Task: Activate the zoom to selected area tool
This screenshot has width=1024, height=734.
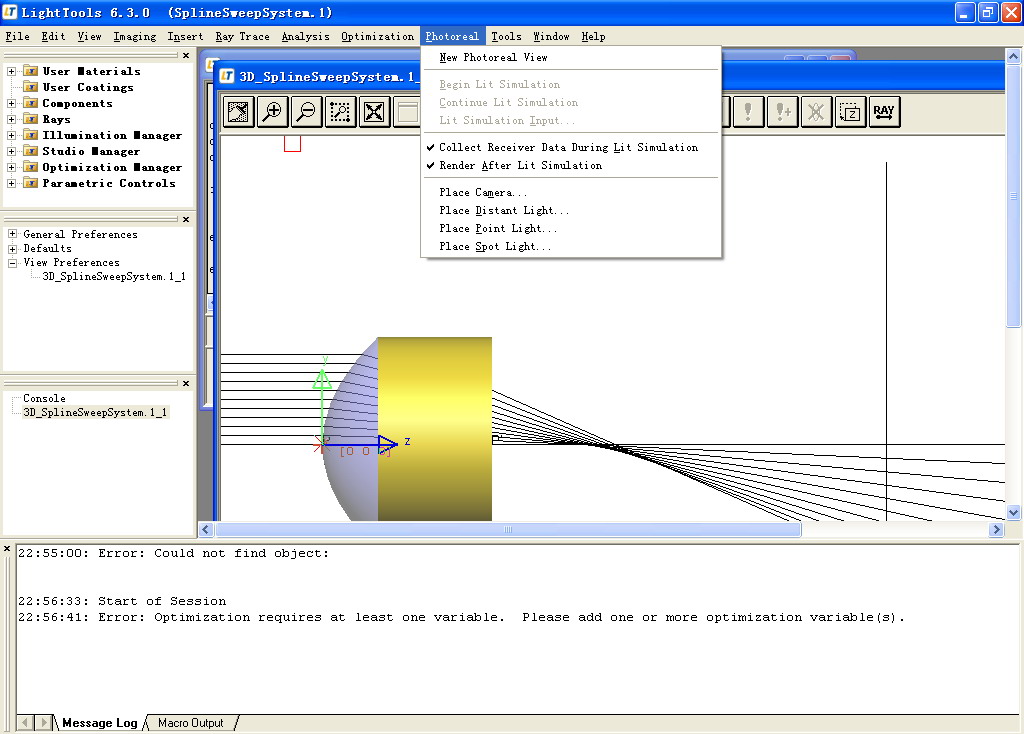Action: pyautogui.click(x=340, y=112)
